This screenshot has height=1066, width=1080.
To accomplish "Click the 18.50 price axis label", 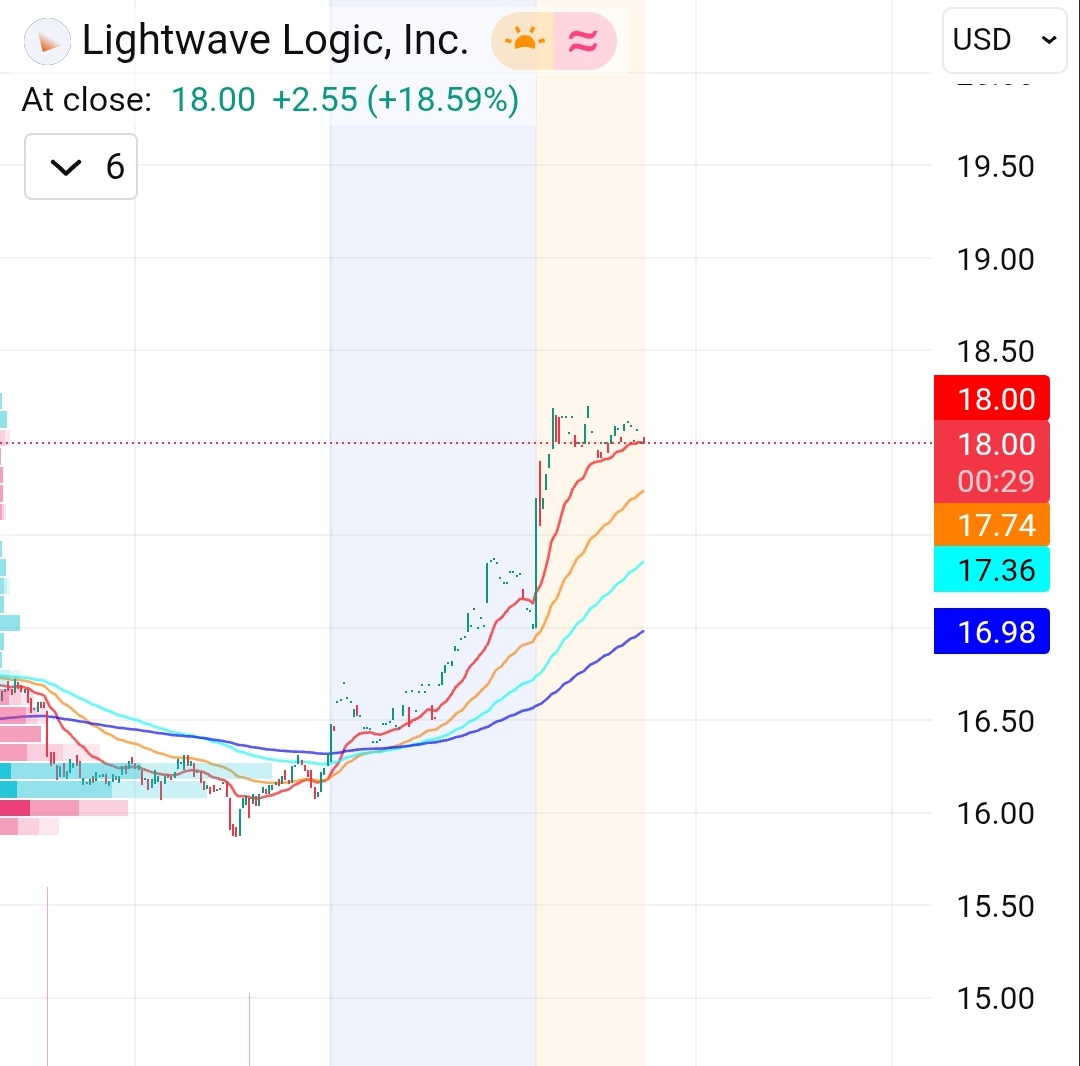I will pos(995,351).
